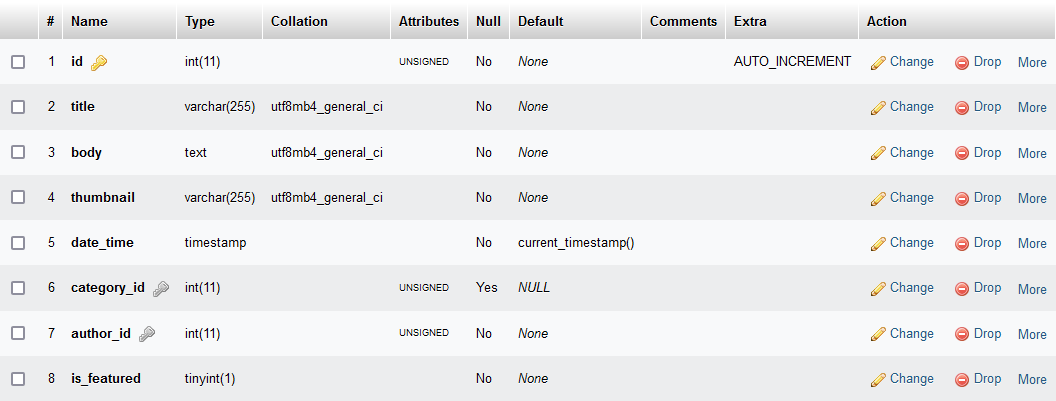1056x401 pixels.
Task: Click the red Drop icon for body
Action: click(x=962, y=153)
